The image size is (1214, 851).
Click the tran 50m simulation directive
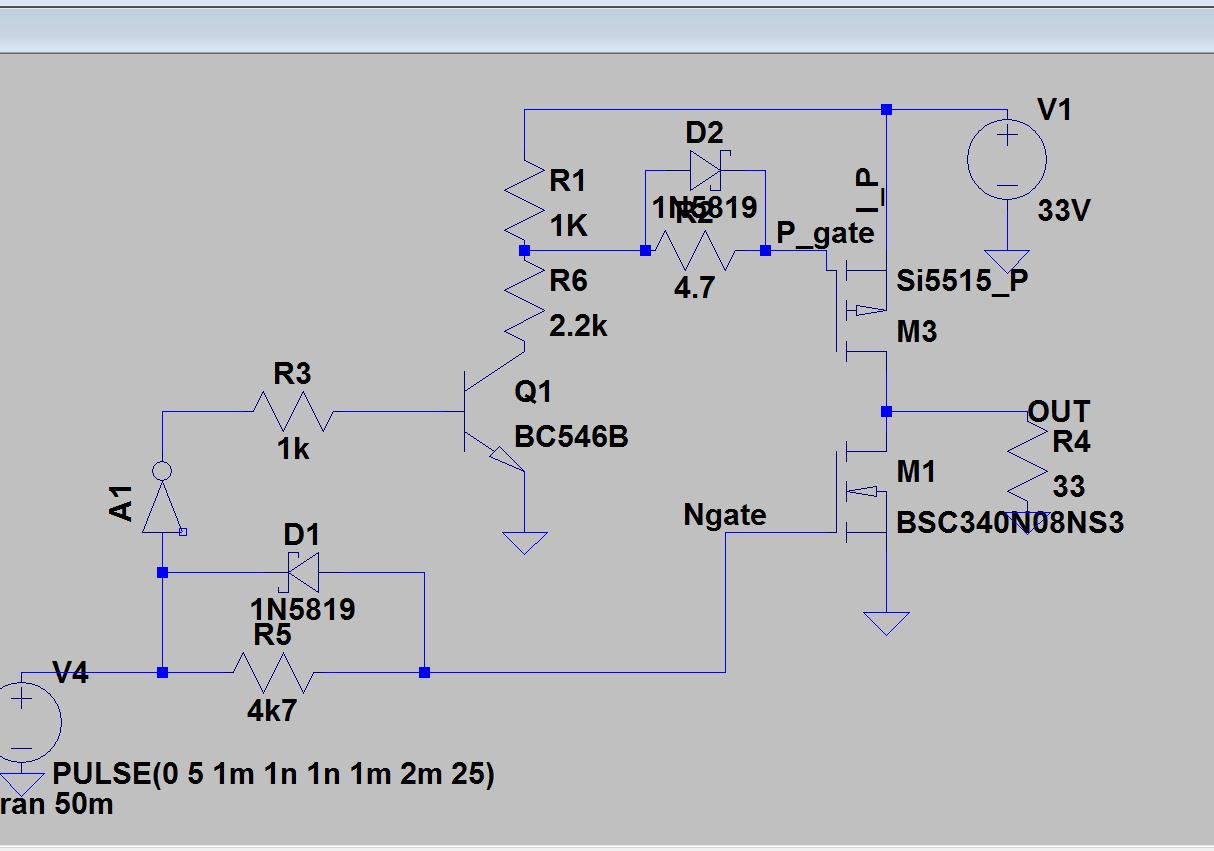point(57,805)
